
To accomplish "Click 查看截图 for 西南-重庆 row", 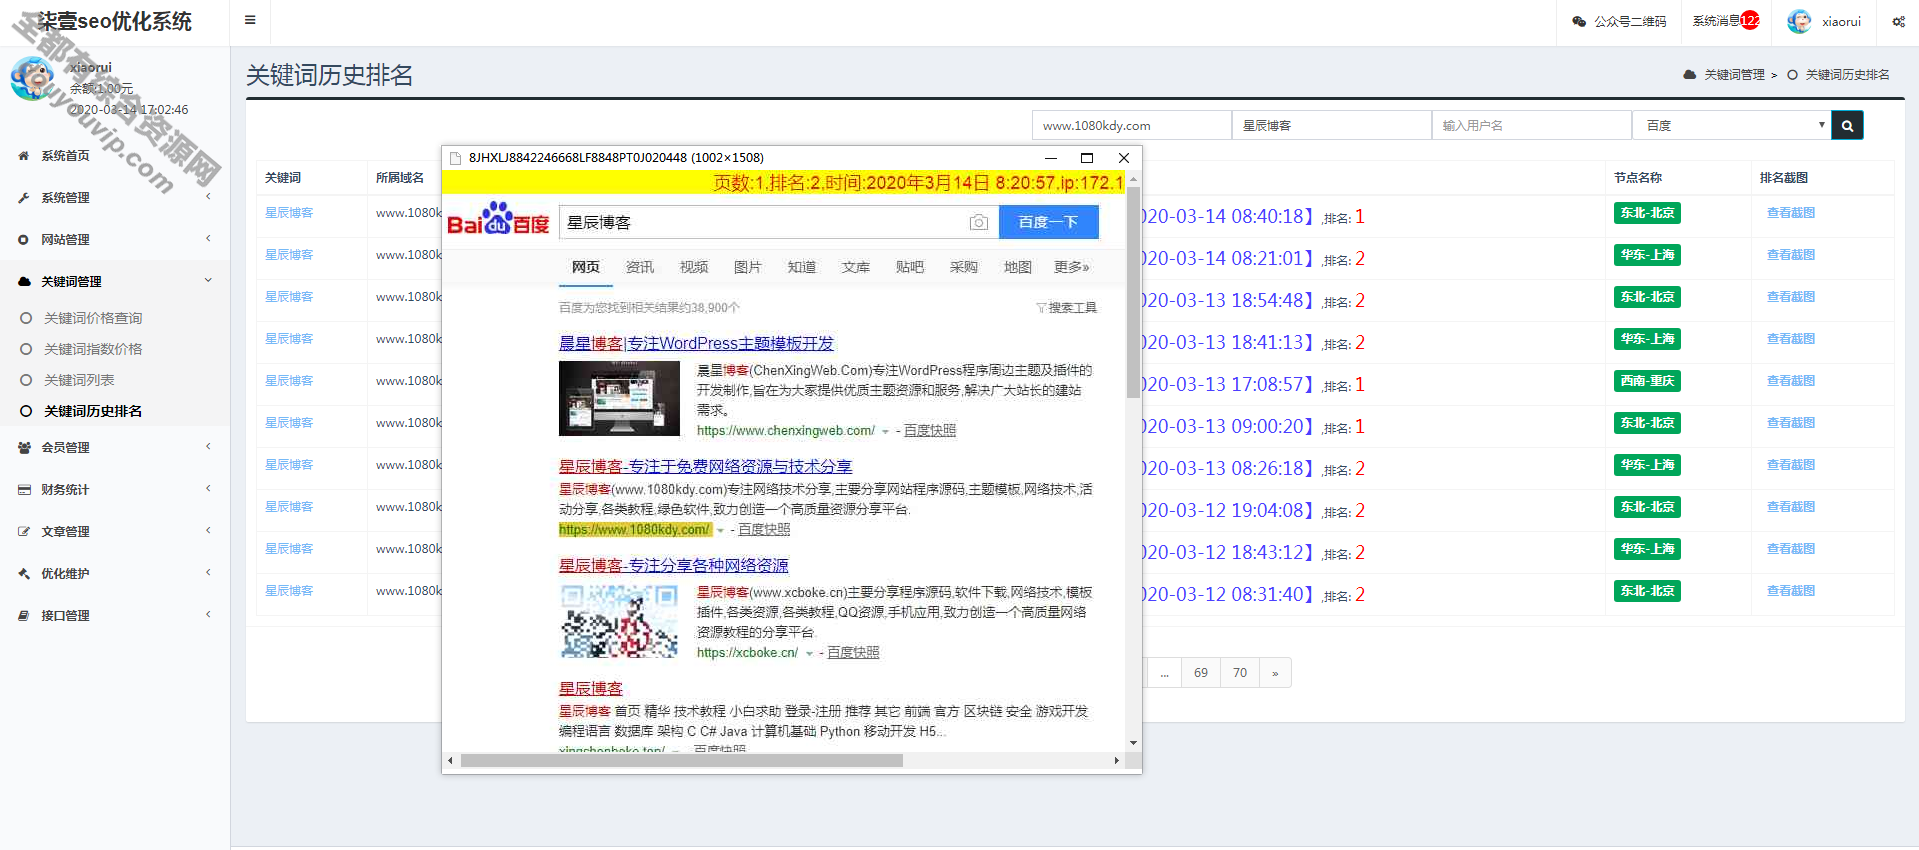I will pos(1791,381).
